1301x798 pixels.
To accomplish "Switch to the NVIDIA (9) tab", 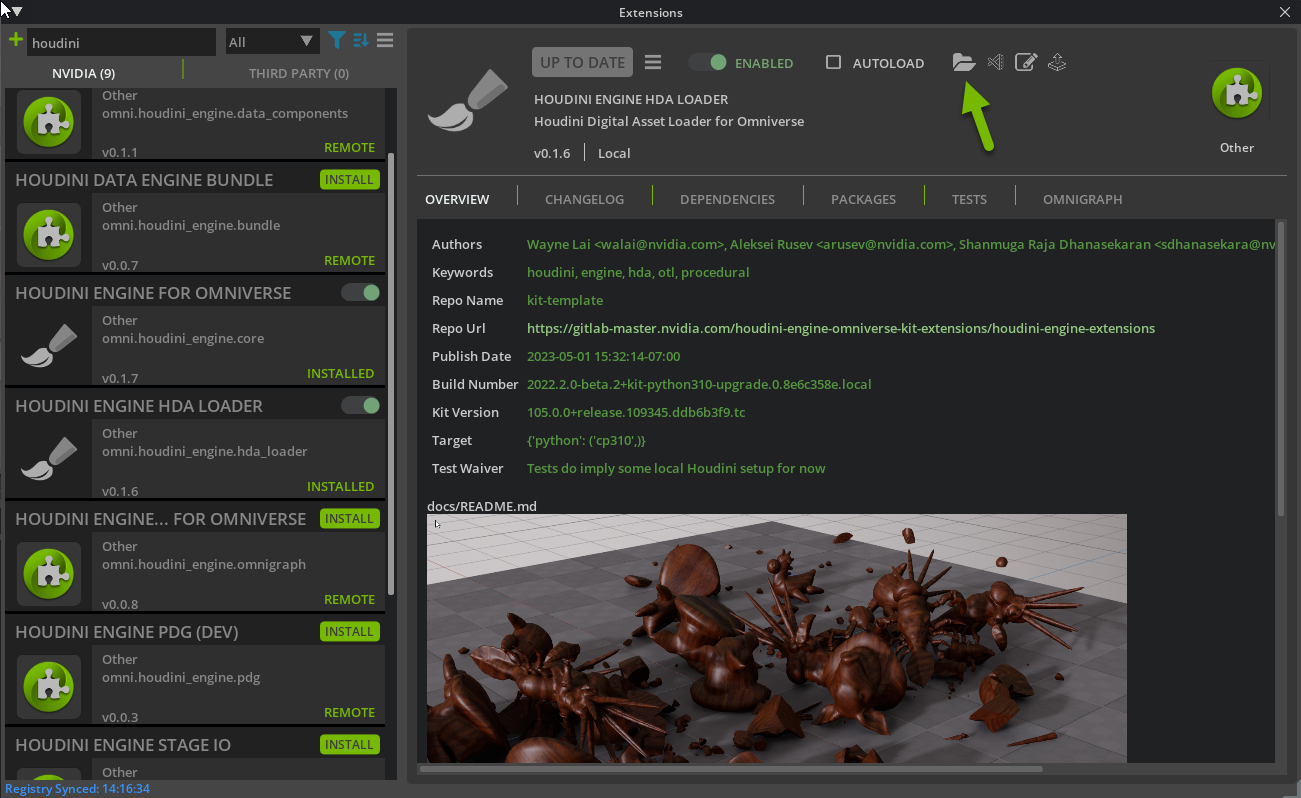I will (83, 73).
